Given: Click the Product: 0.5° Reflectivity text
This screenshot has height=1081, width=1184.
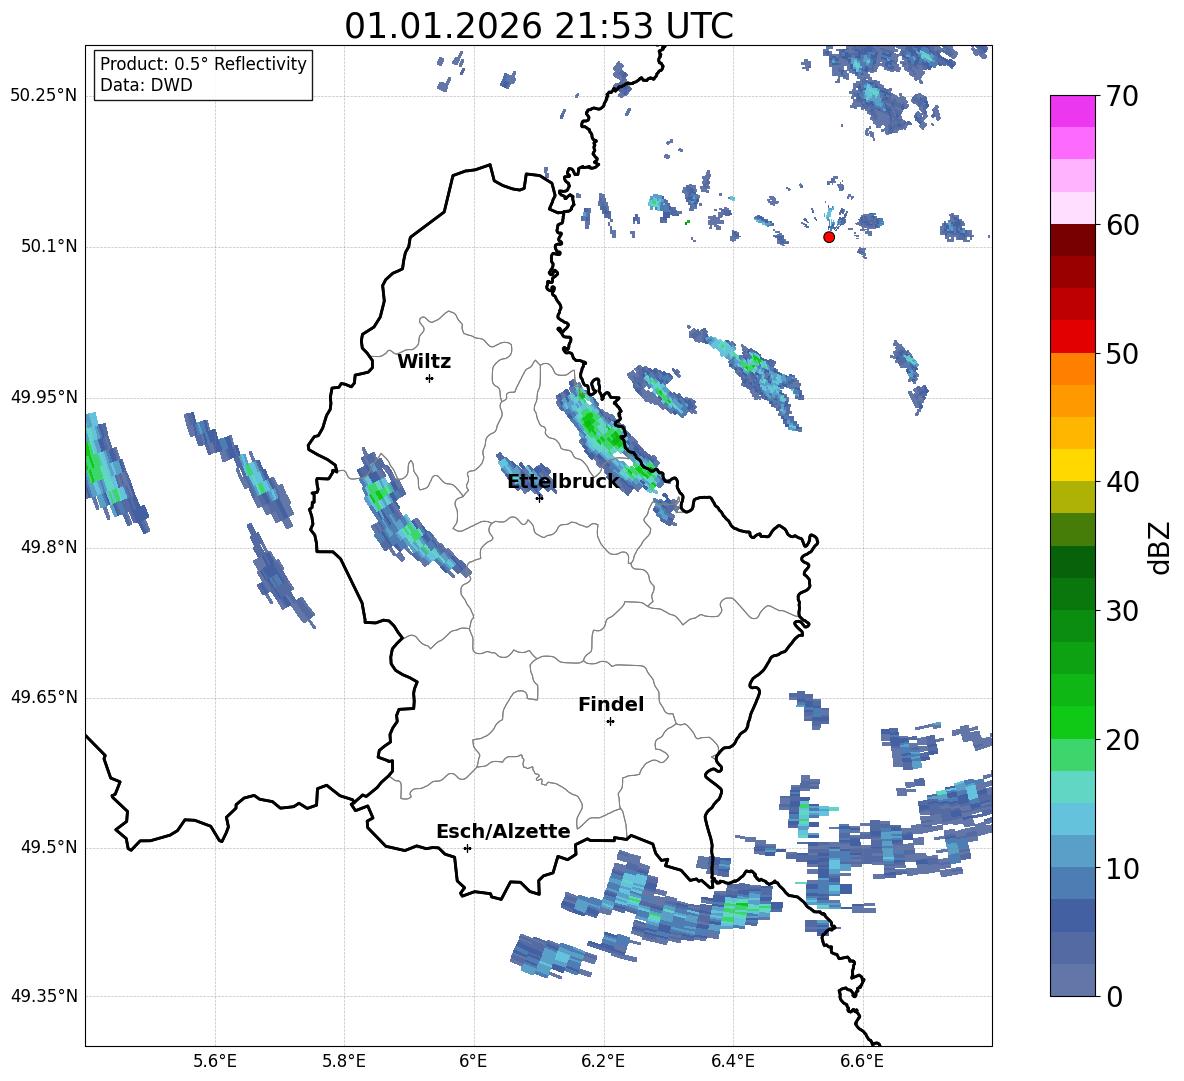Looking at the screenshot, I should 203,63.
